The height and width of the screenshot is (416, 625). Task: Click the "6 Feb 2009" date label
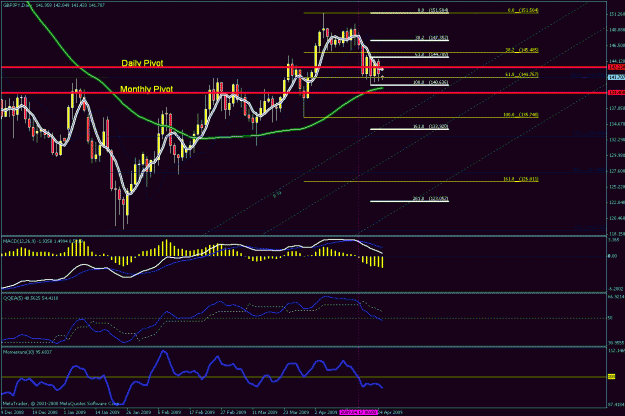click(x=170, y=412)
